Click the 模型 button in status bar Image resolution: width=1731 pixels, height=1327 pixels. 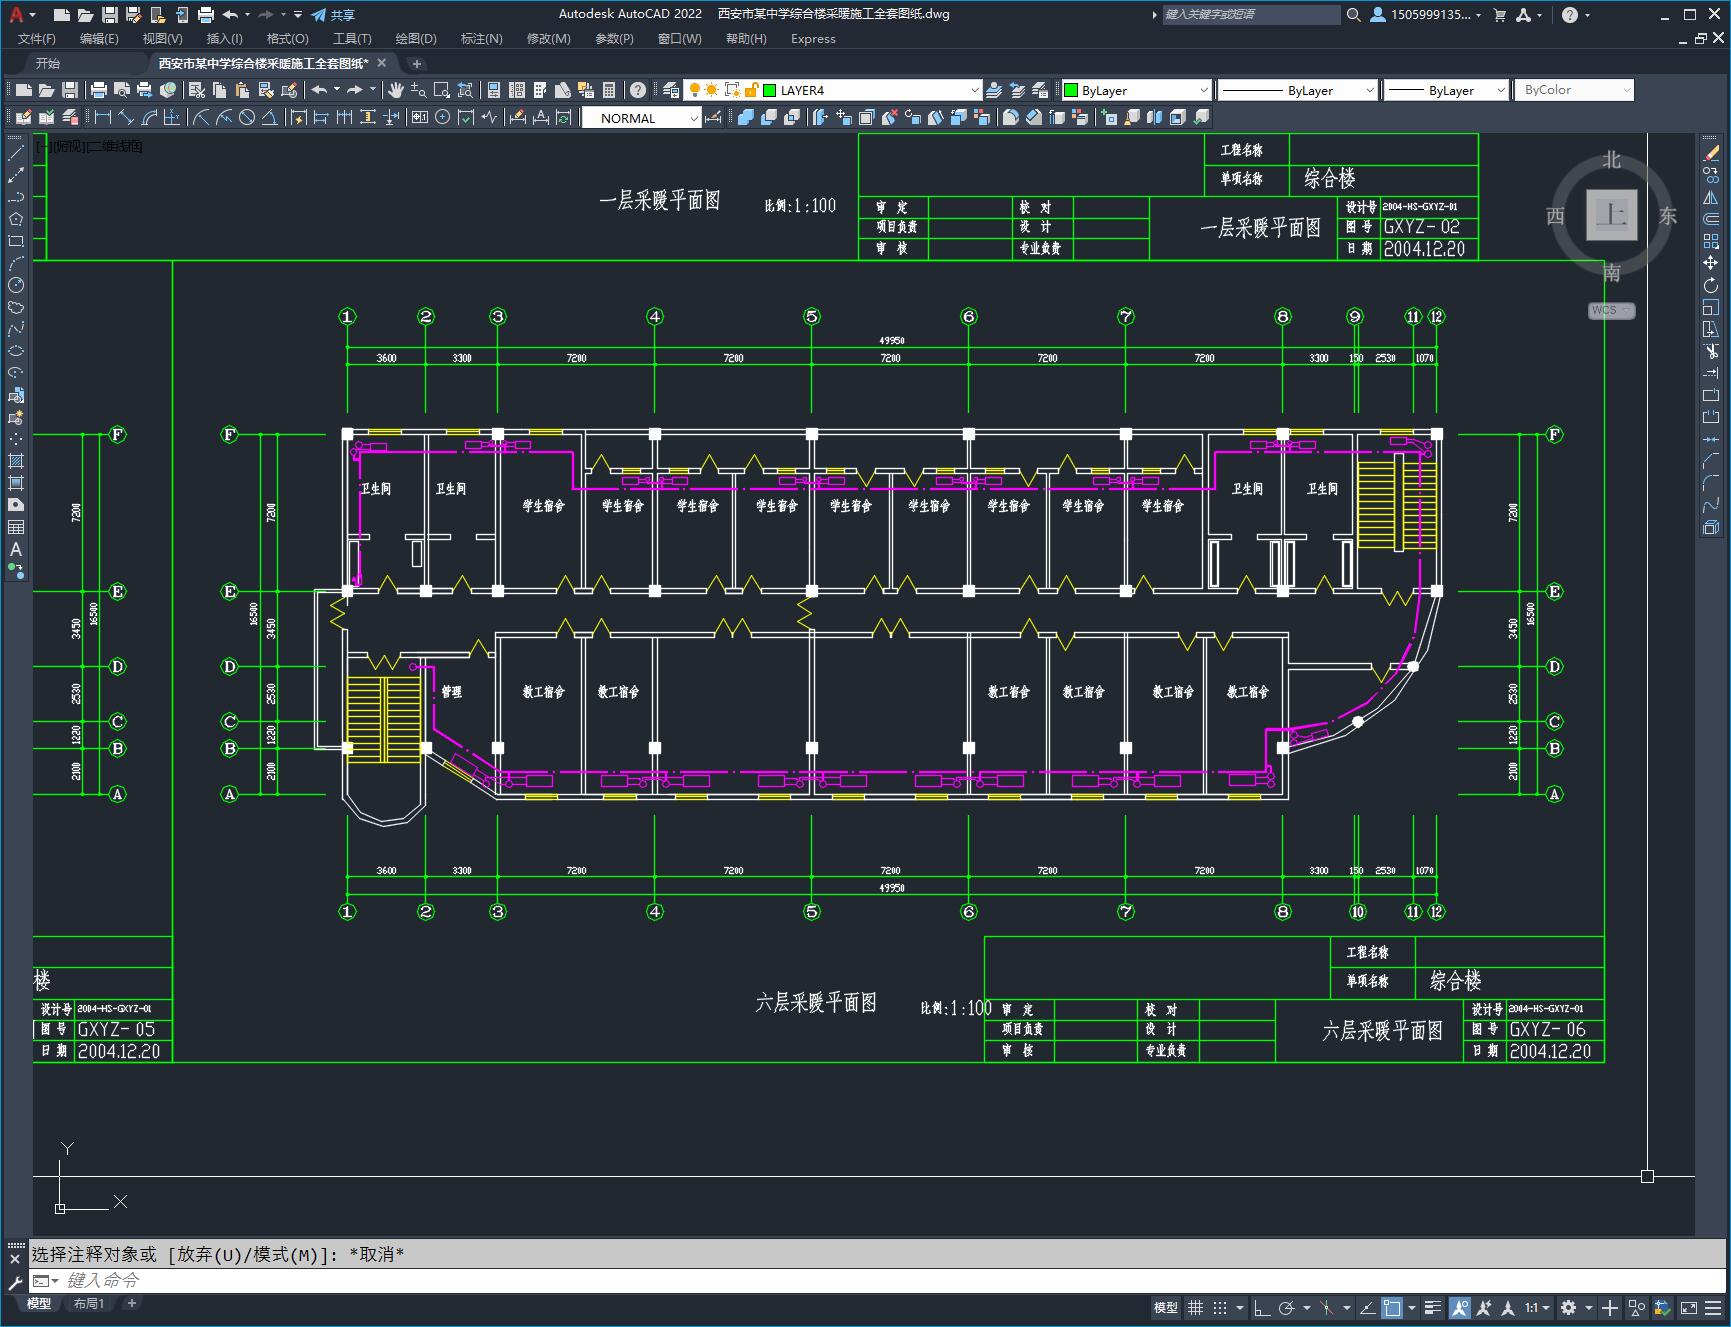[1166, 1307]
